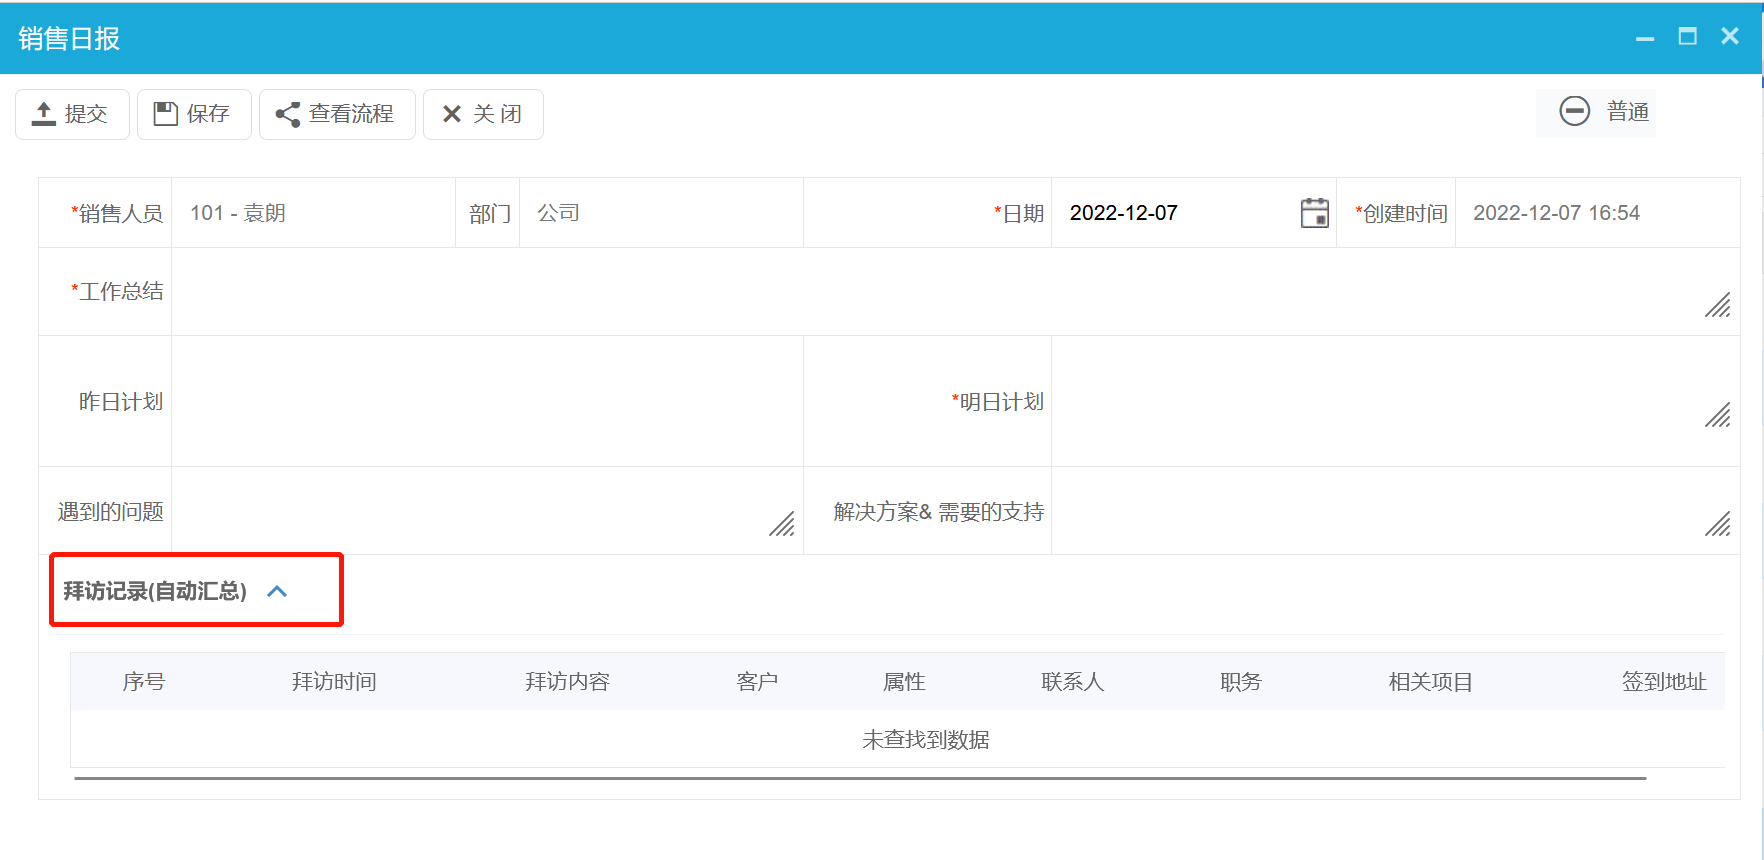1764x860 pixels.
Task: Click the 提交 submit button
Action: [x=72, y=114]
